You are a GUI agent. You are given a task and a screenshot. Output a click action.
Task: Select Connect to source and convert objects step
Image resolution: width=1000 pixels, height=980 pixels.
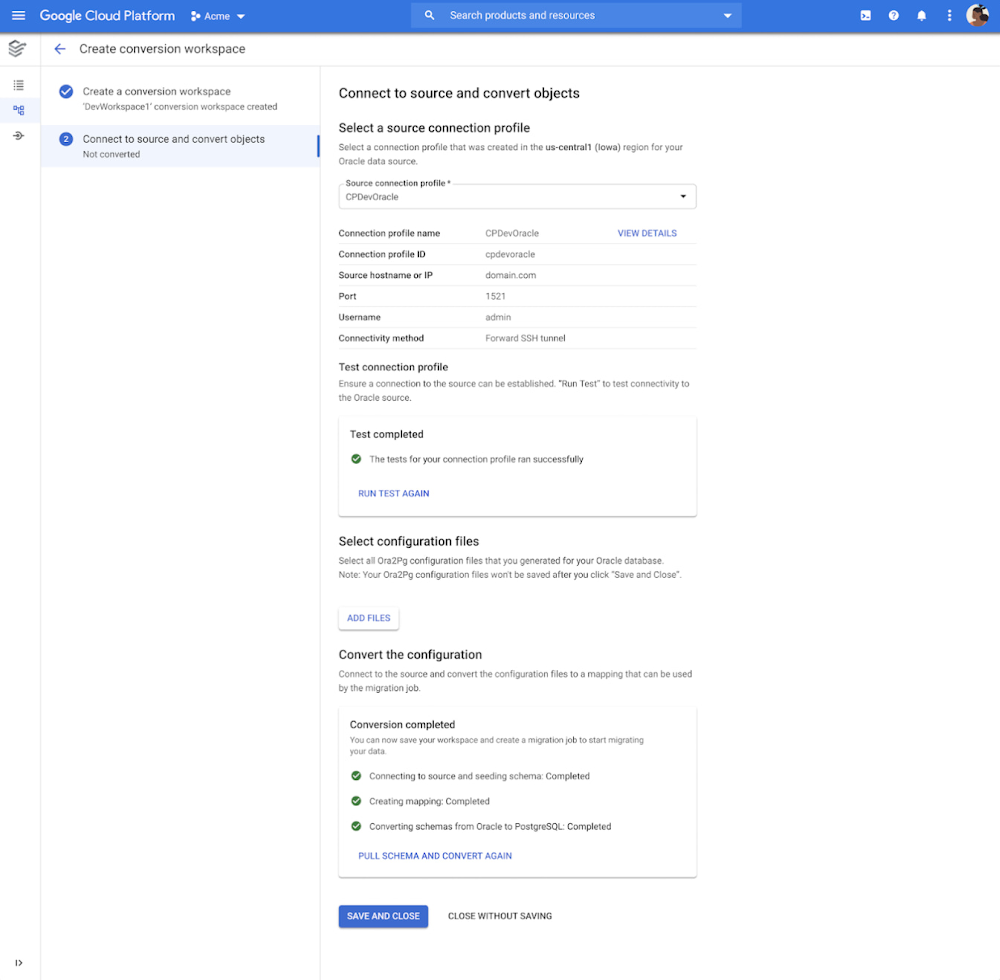(180, 146)
